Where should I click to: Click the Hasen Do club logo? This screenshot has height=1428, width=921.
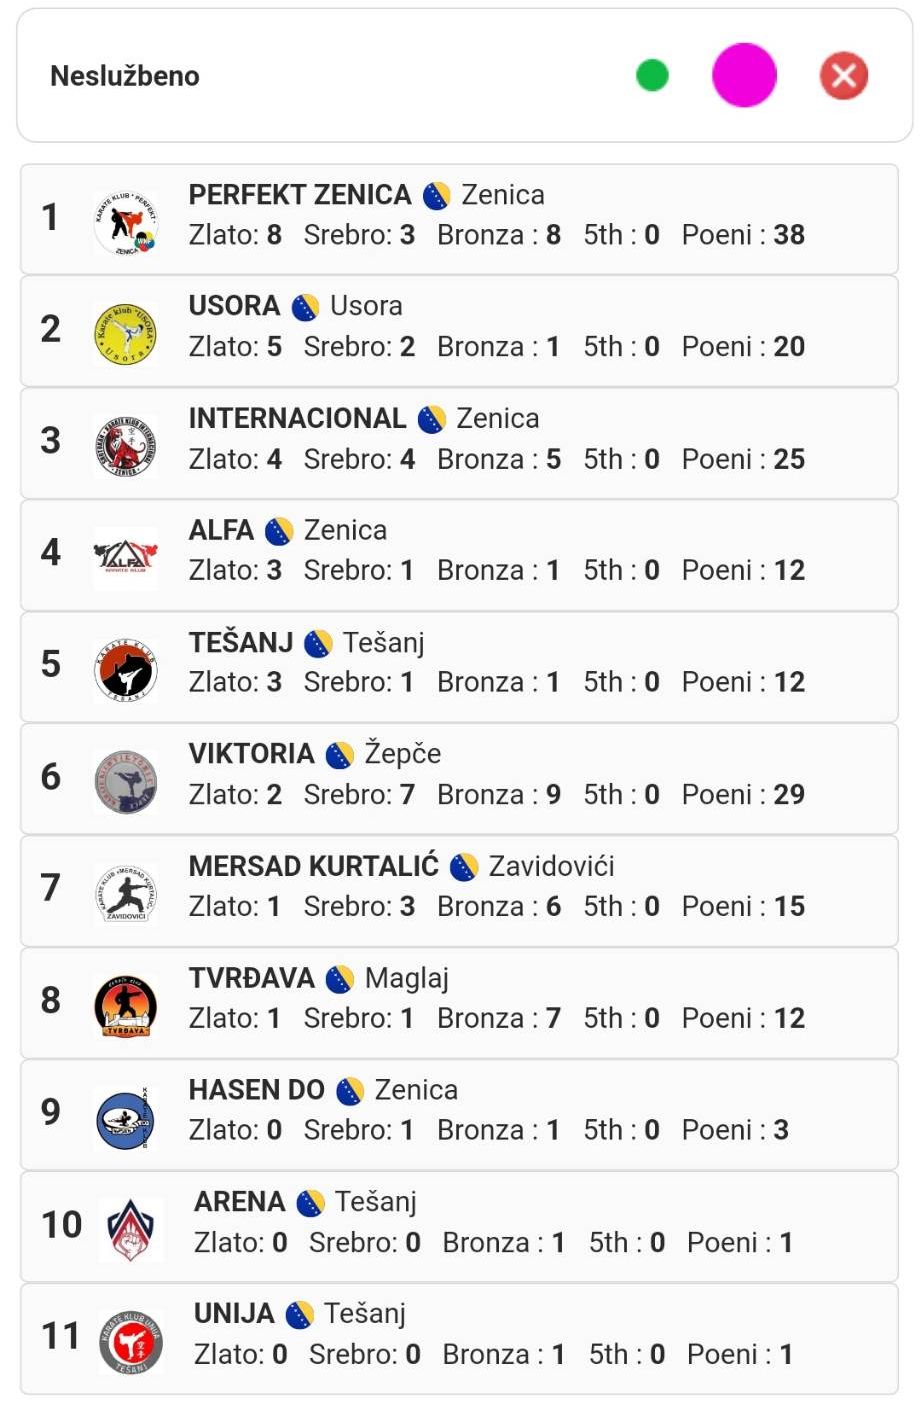click(125, 1118)
